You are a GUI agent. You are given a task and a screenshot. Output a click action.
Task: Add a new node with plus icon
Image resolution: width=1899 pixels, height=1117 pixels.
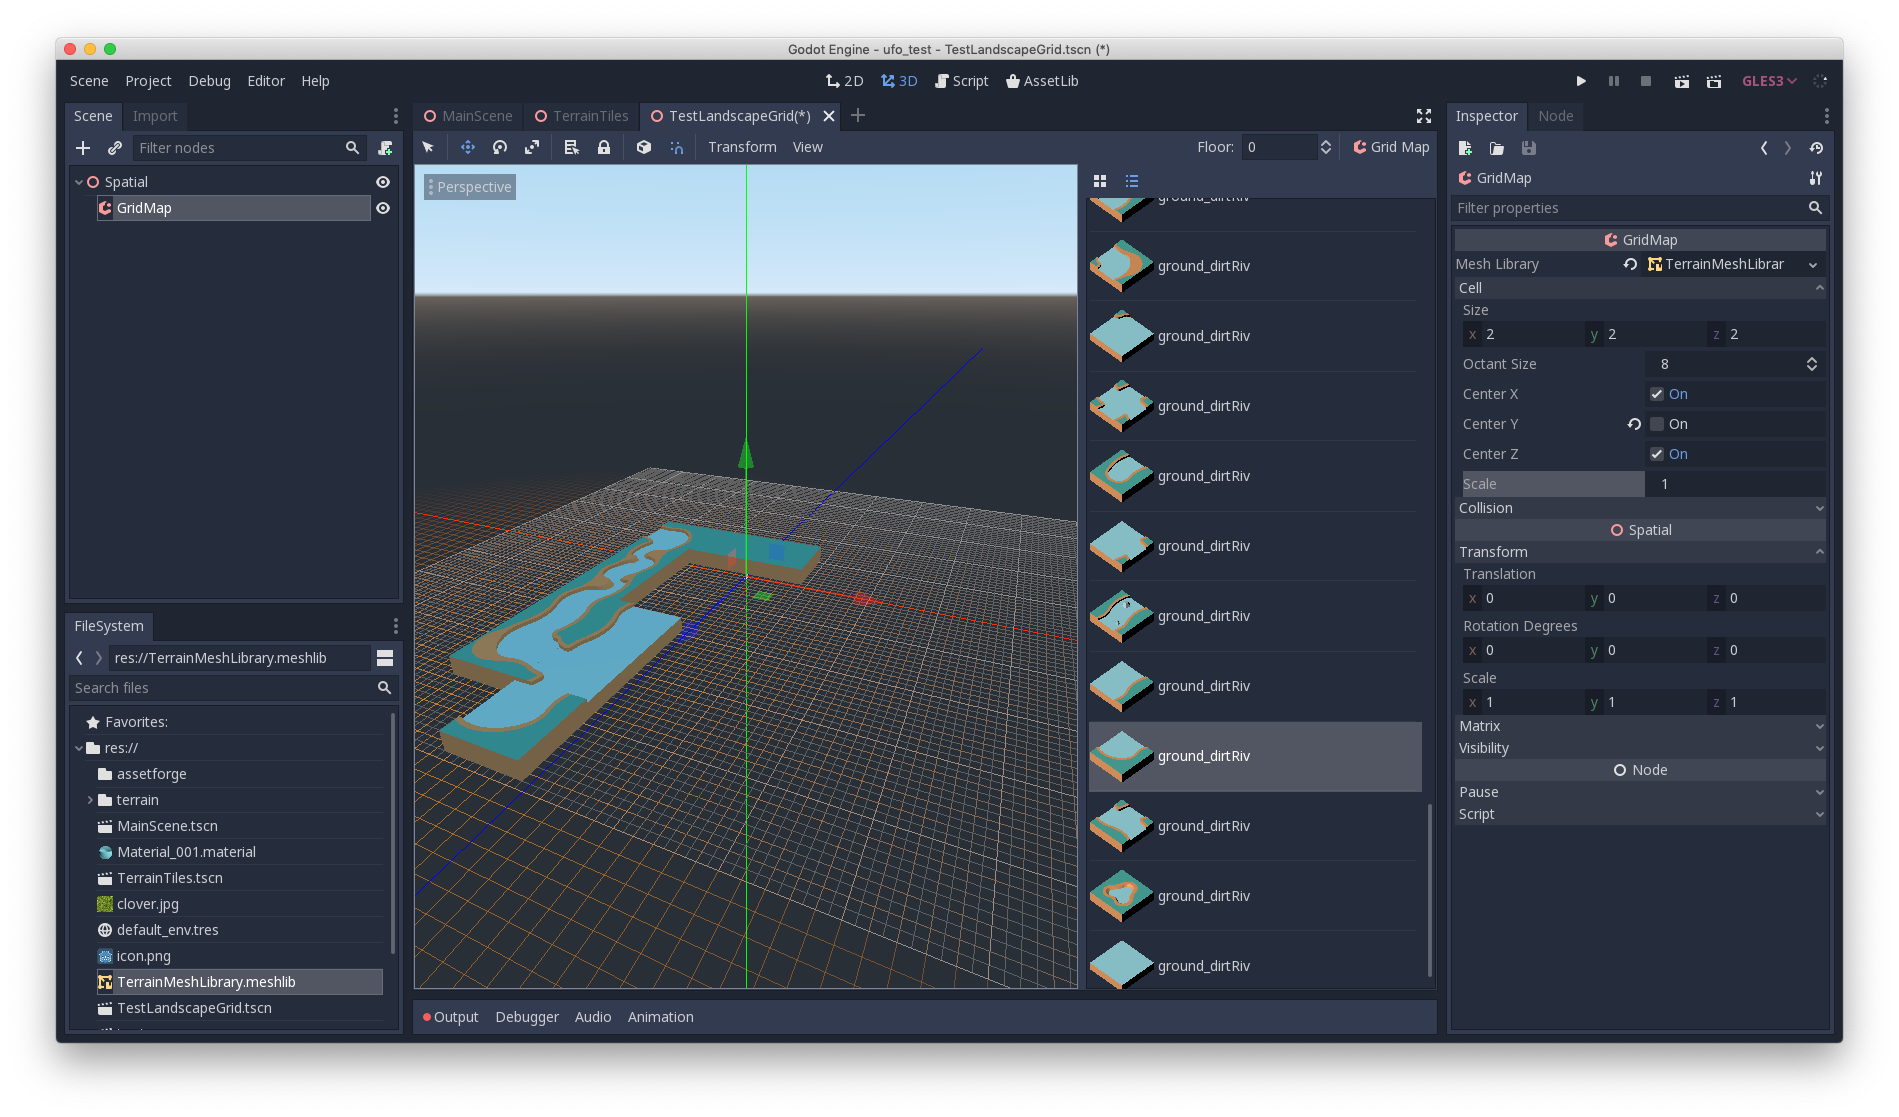tap(83, 148)
